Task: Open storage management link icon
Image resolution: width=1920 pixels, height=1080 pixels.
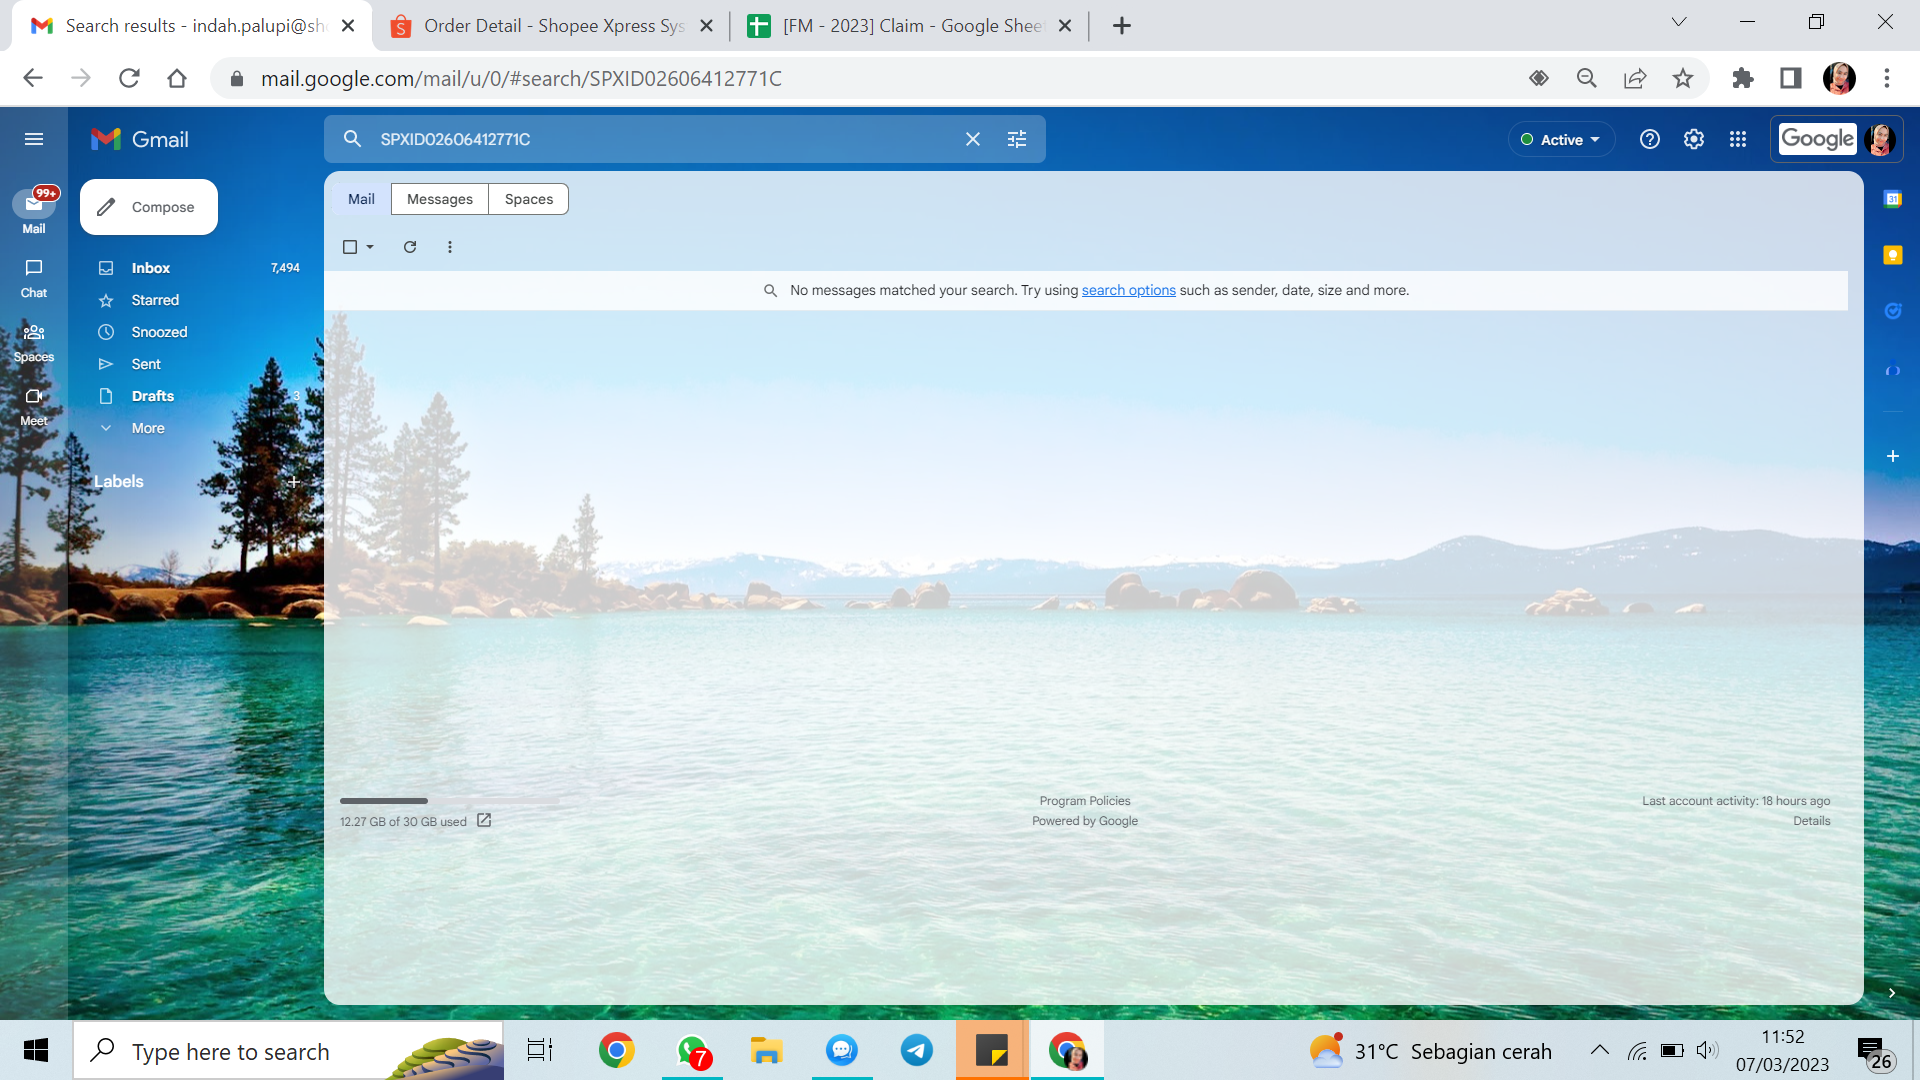Action: coord(484,820)
